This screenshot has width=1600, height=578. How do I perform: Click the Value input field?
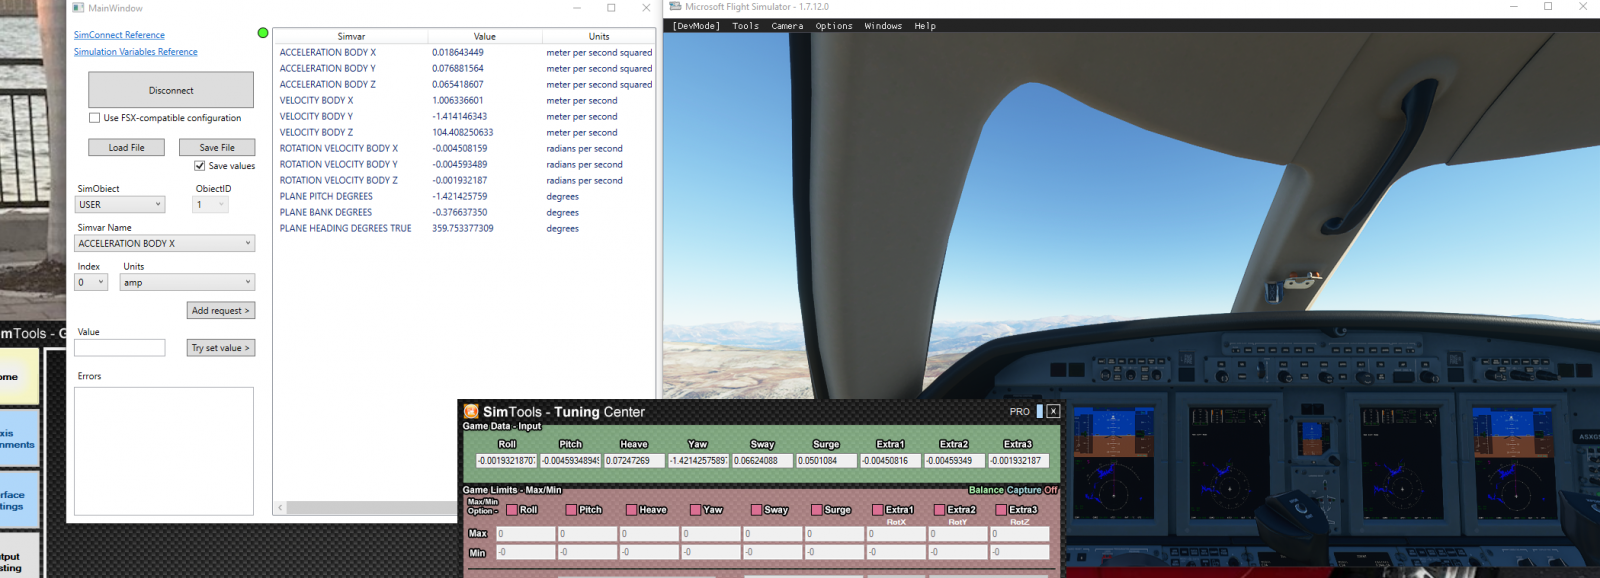coord(120,348)
